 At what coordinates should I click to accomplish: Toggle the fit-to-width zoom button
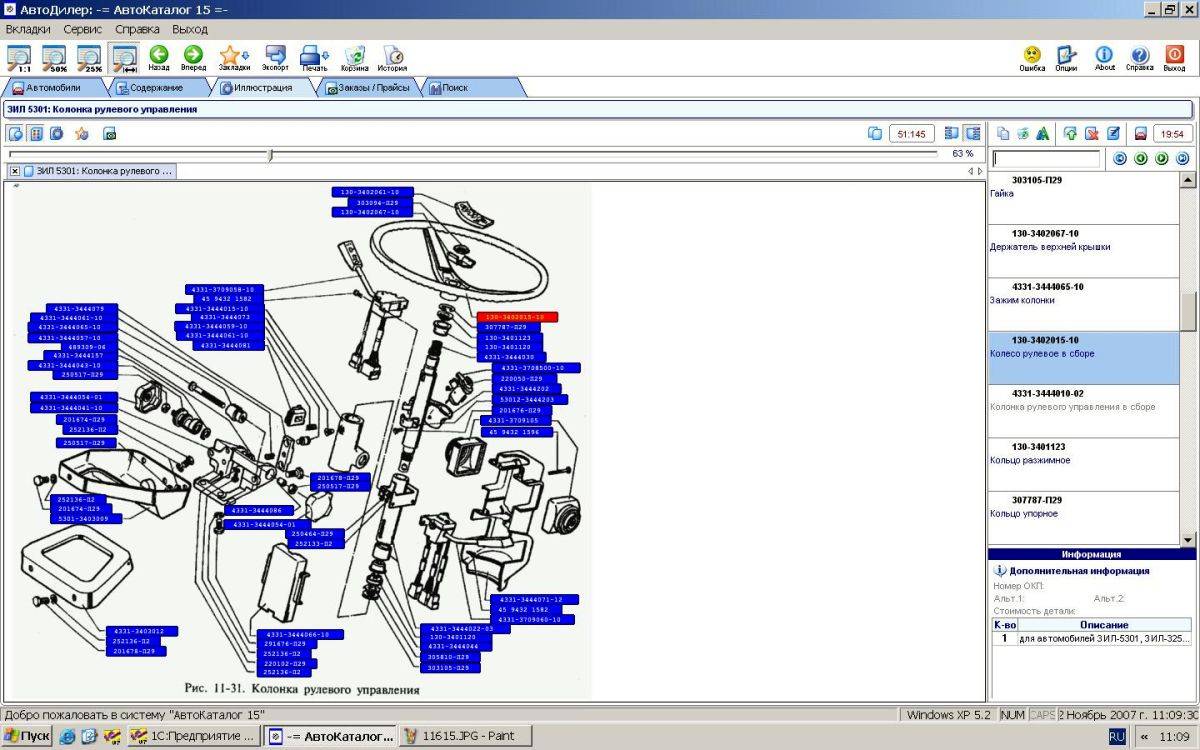coord(125,58)
